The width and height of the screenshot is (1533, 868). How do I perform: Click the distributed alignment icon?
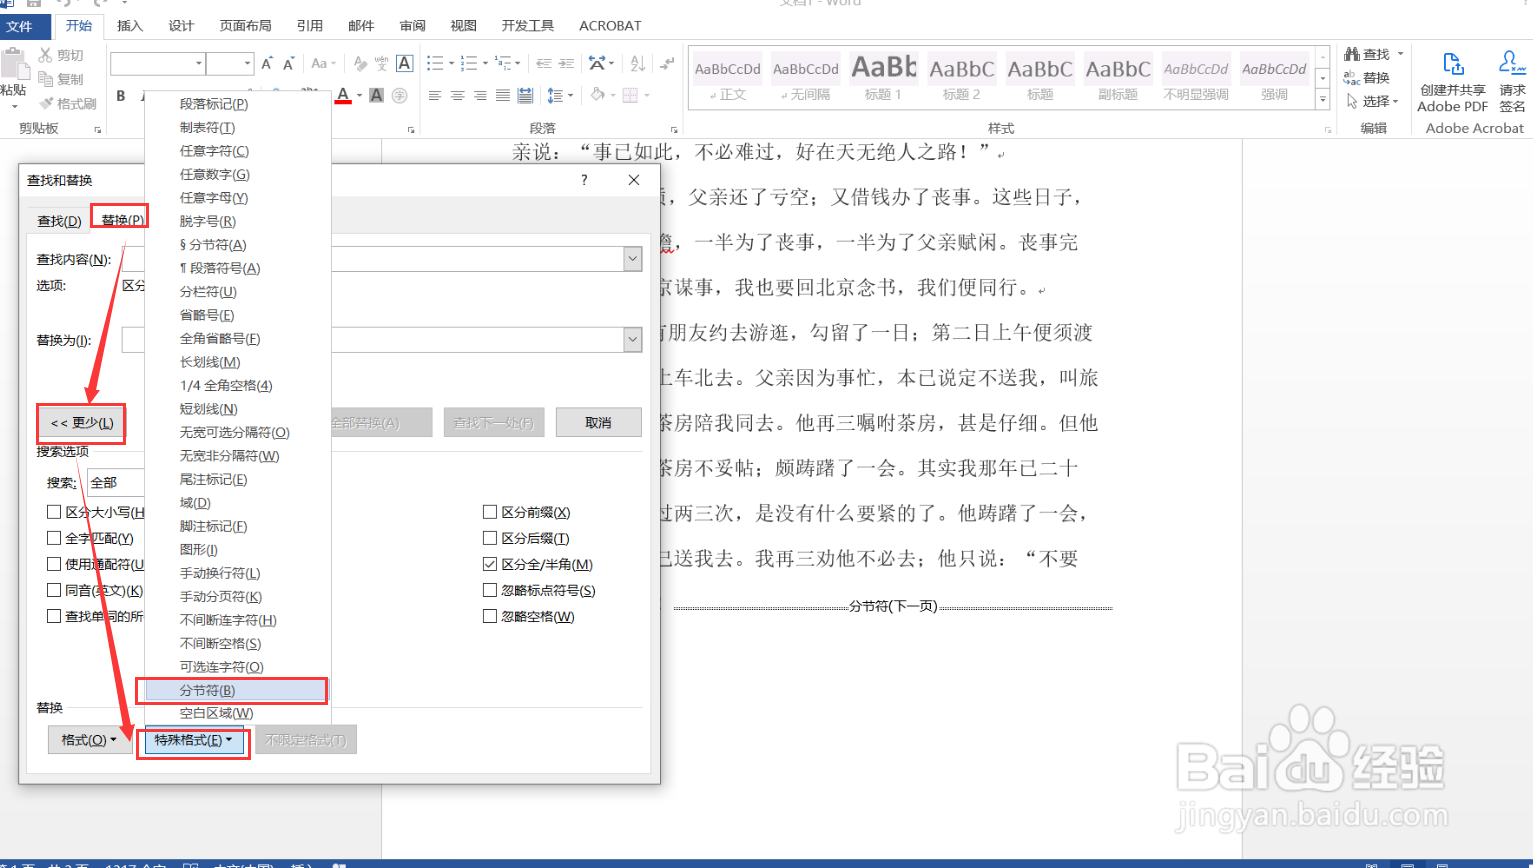click(x=525, y=96)
